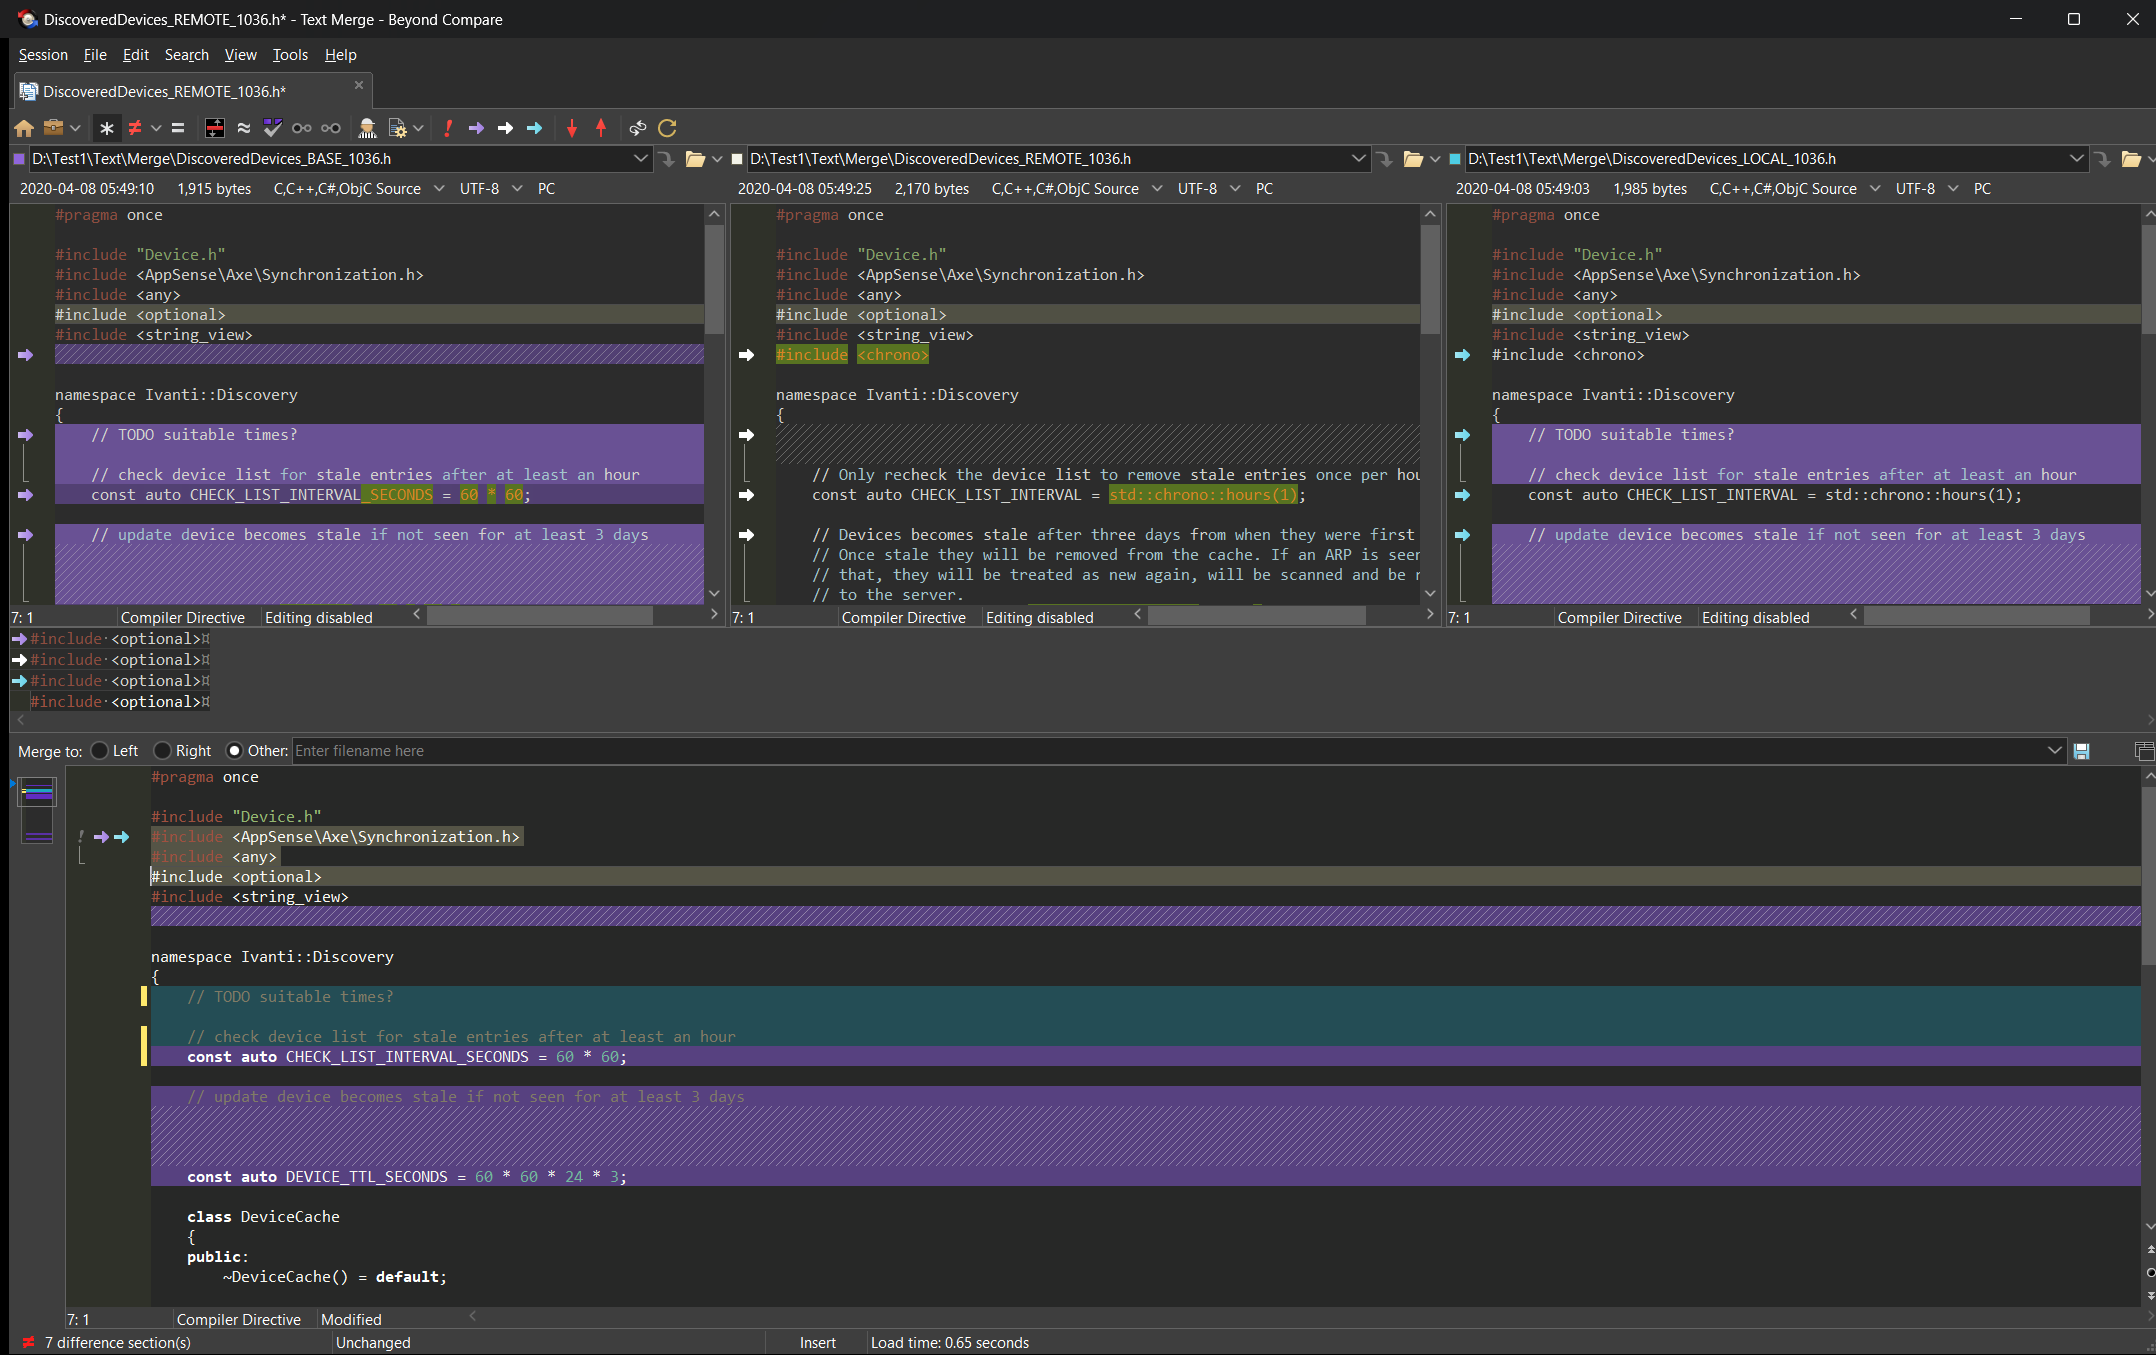
Task: Open the Tools menu
Action: point(290,55)
